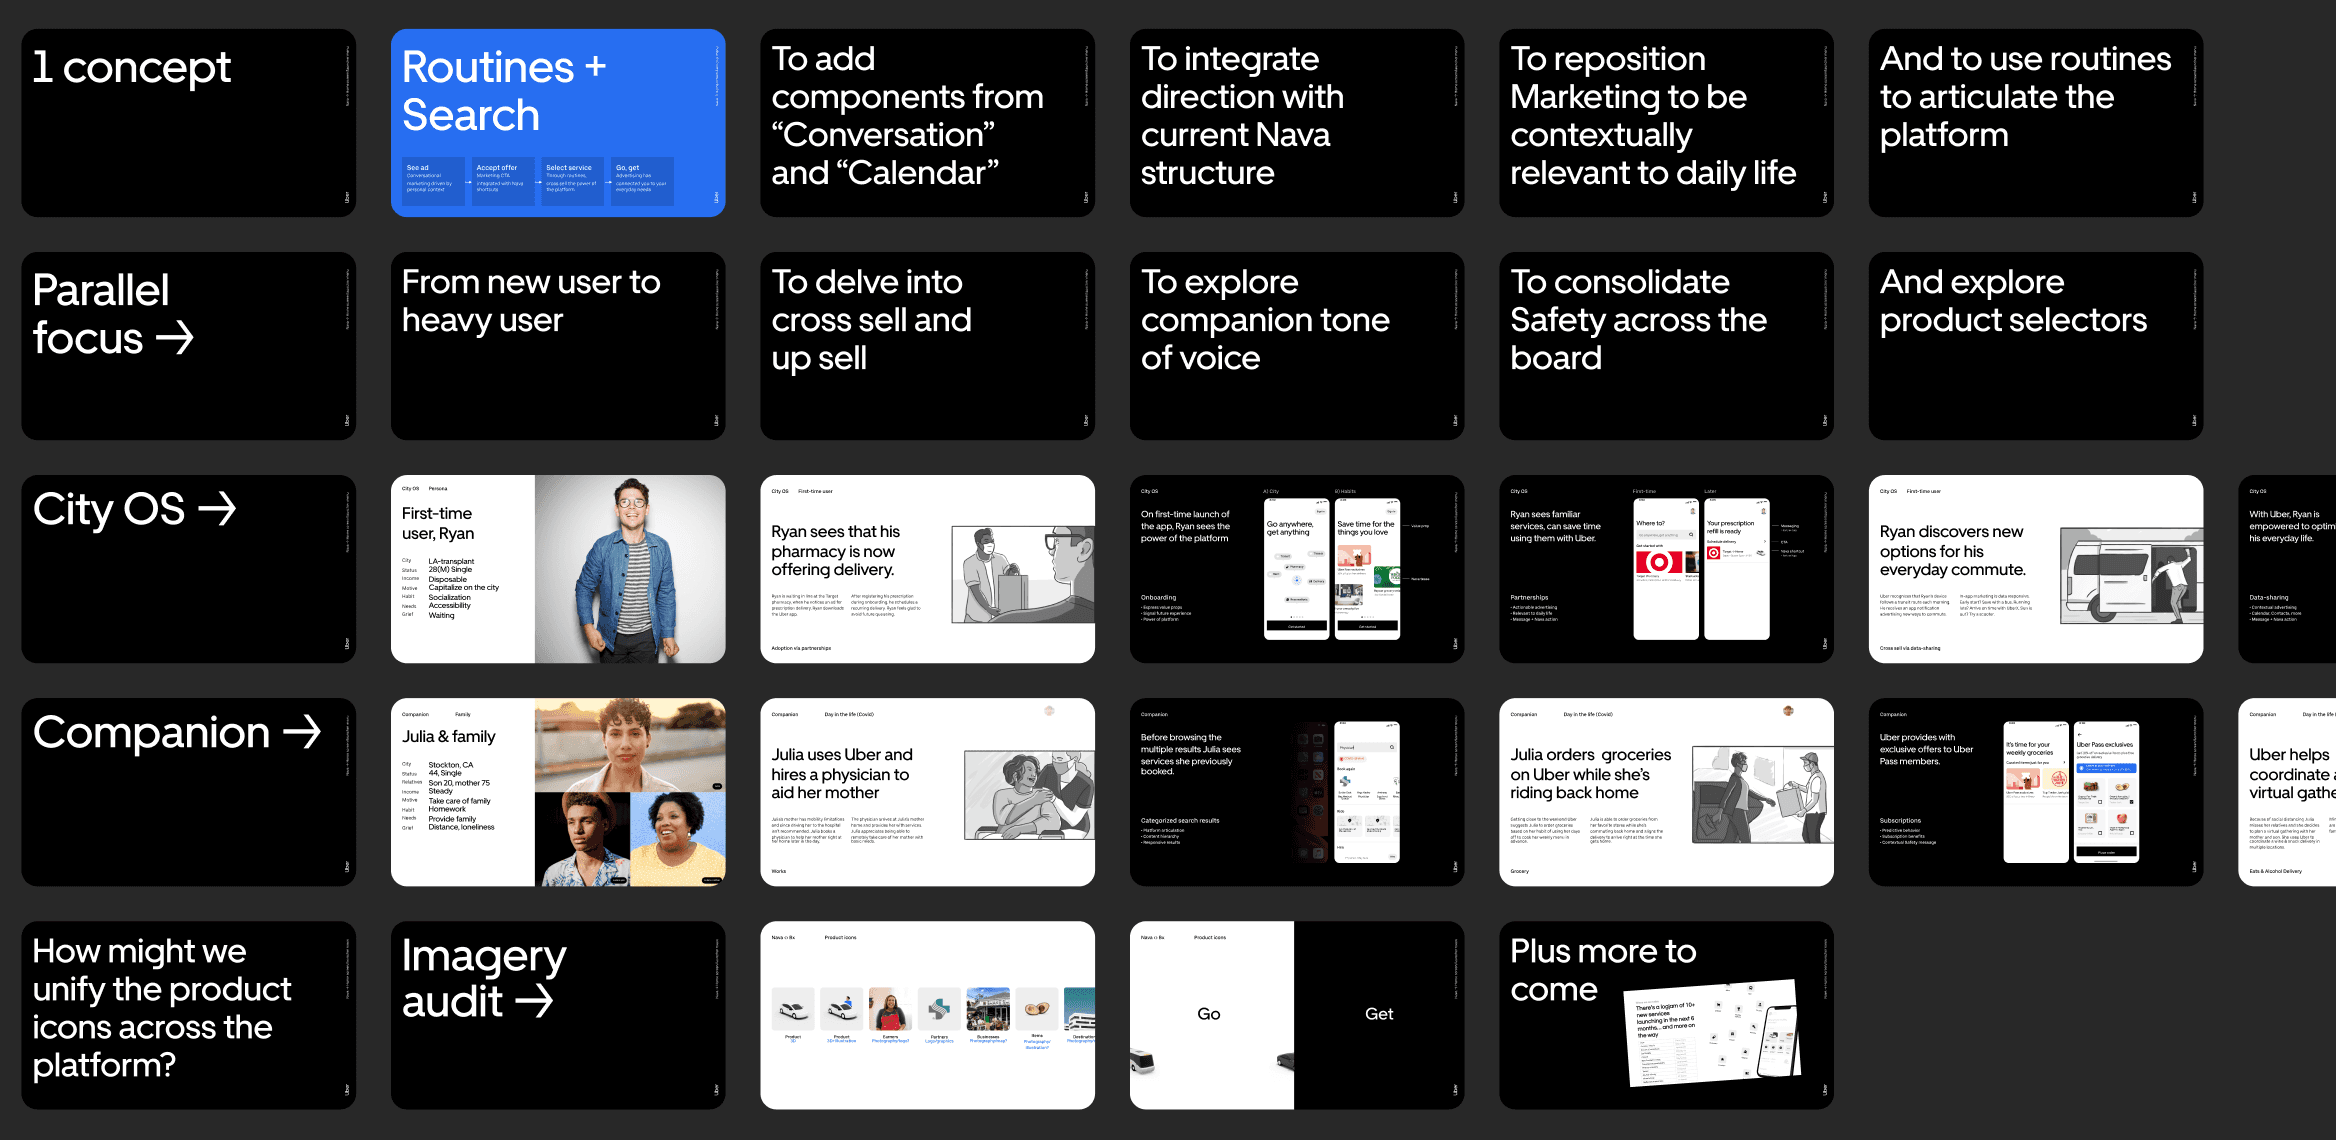Viewport: 2336px width, 1140px height.
Task: Click the arrow beside 'Companion'
Action: pos(302,732)
